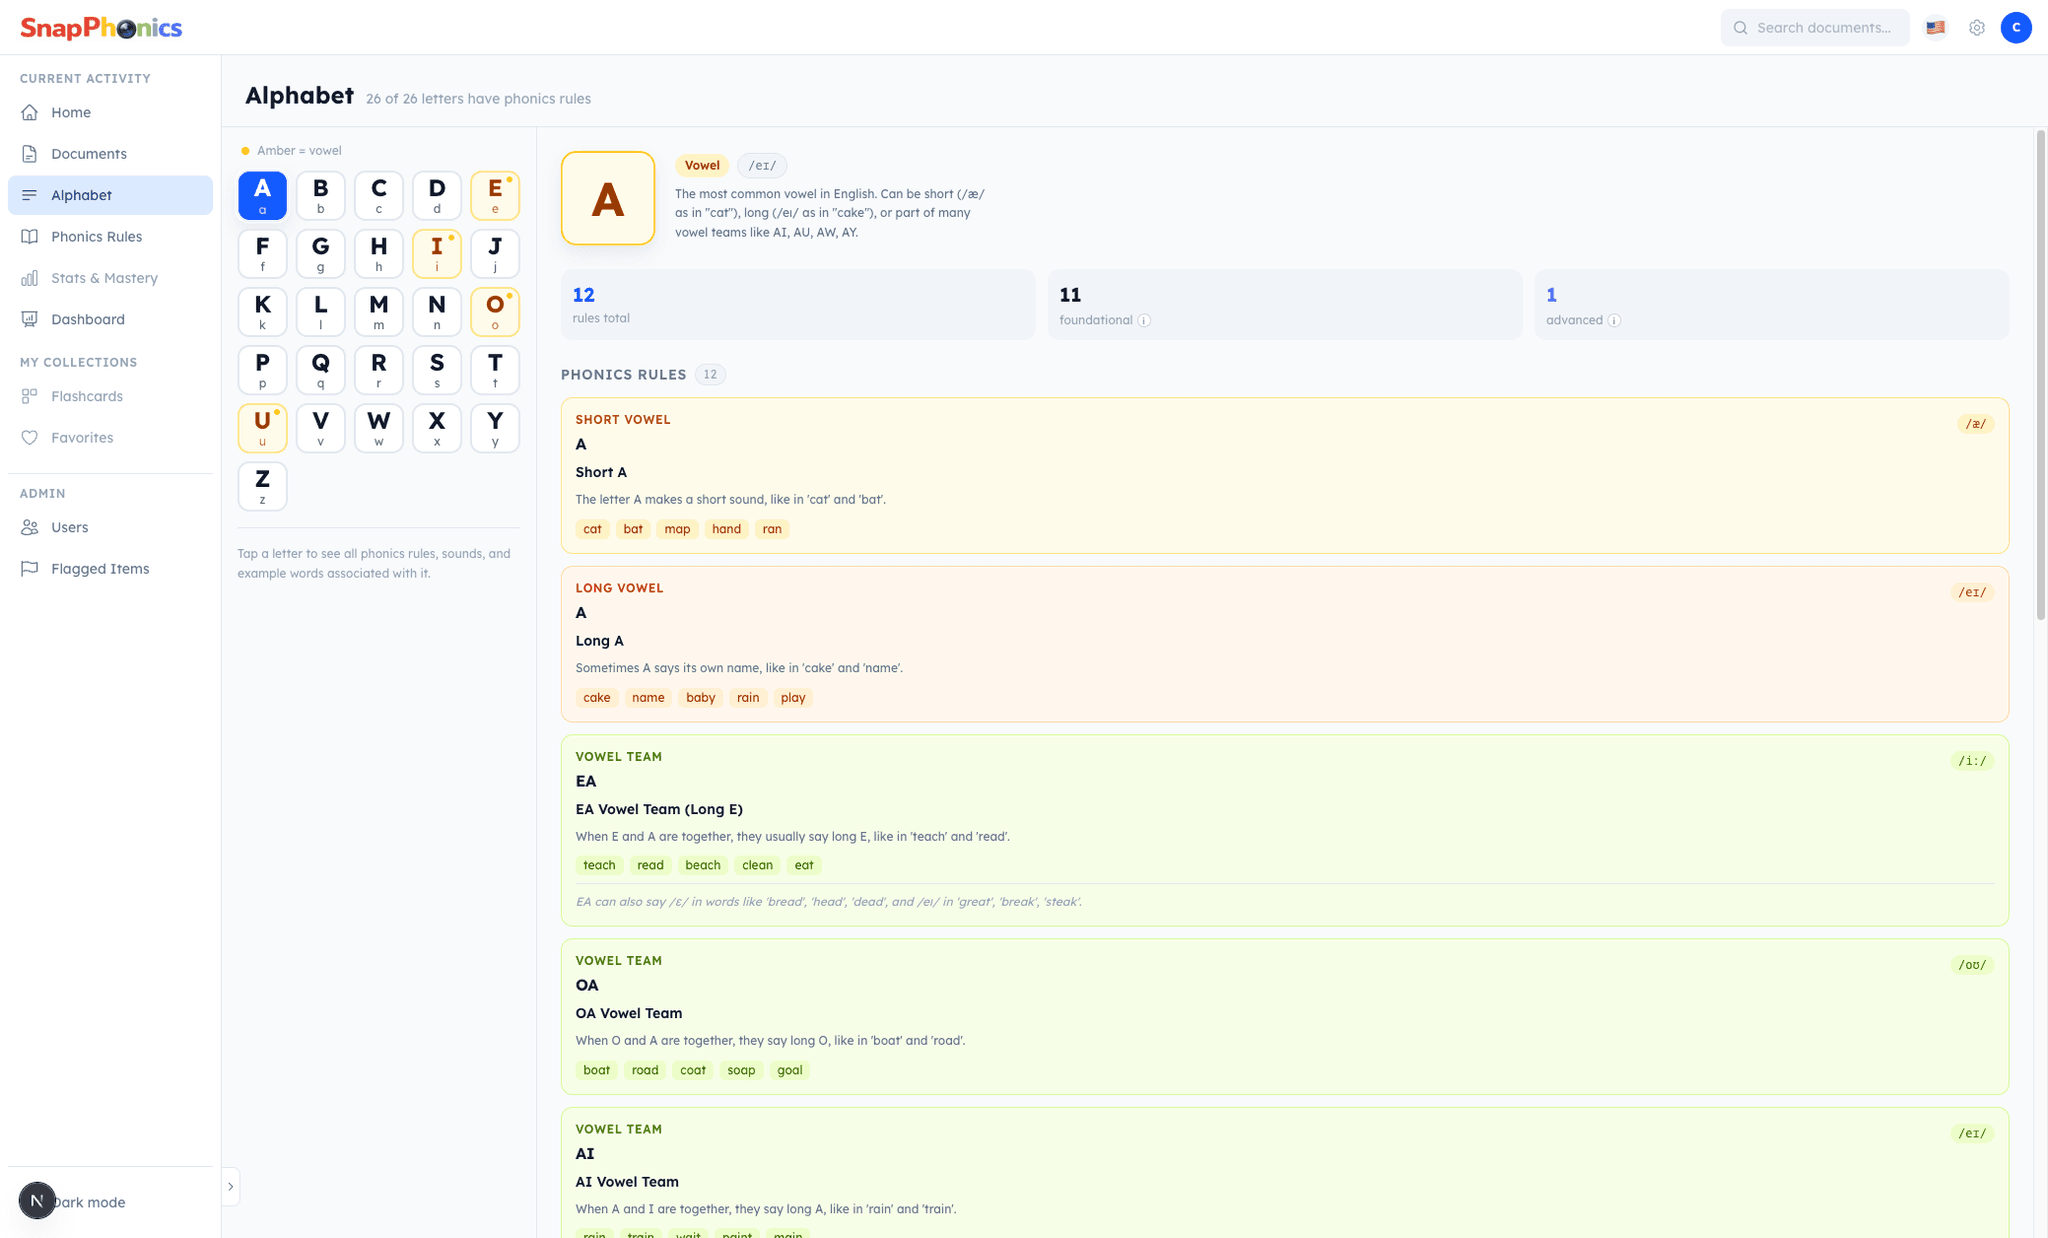Image resolution: width=2048 pixels, height=1238 pixels.
Task: Open Flagged Items page
Action: tap(110, 569)
